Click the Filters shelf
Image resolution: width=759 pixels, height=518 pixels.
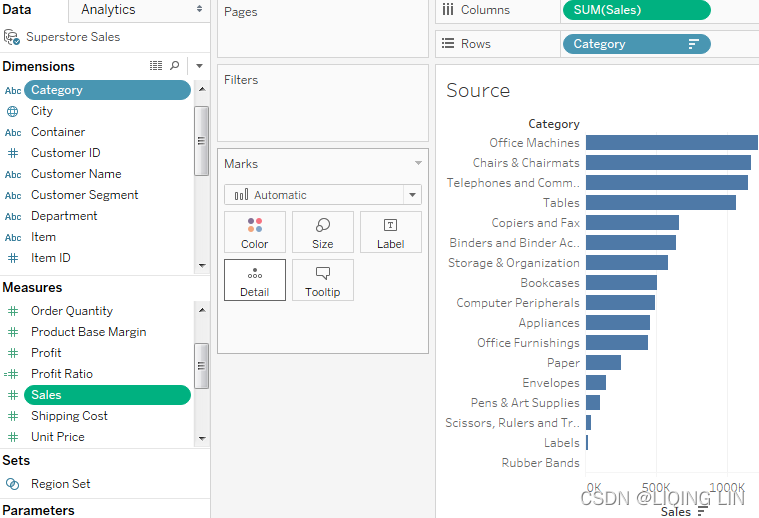click(x=323, y=103)
